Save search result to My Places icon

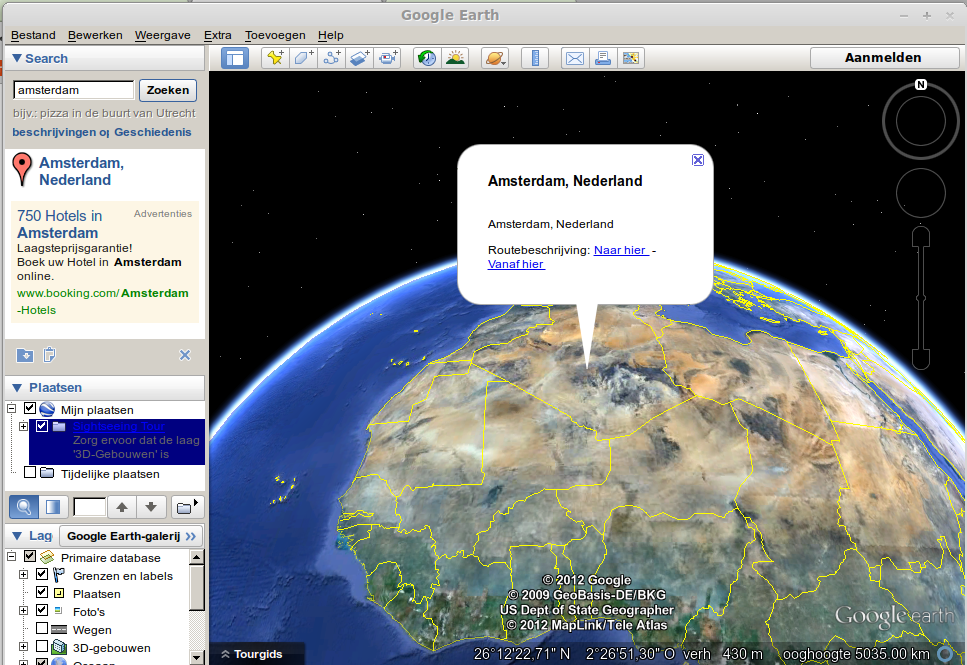click(x=25, y=355)
